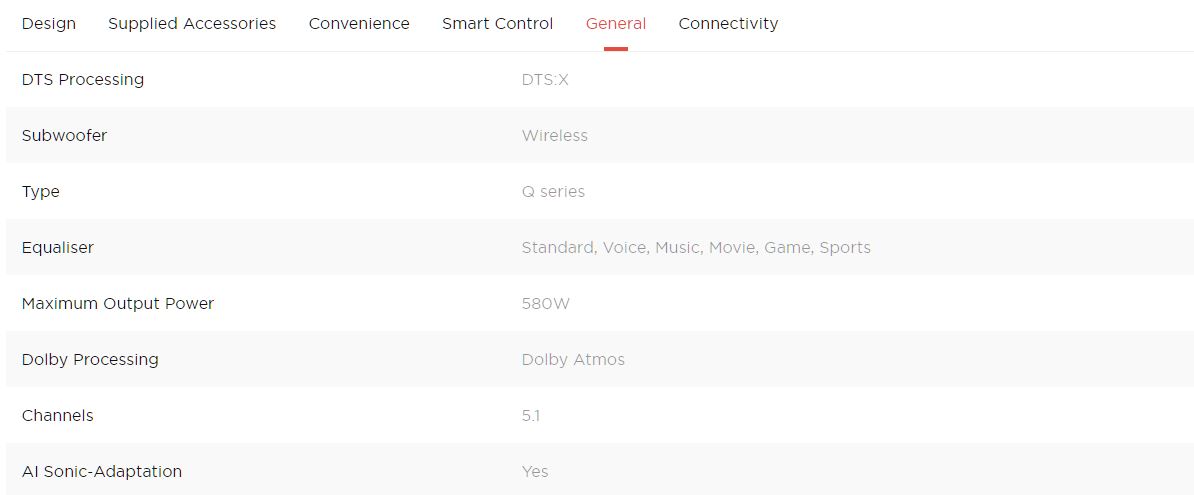Select the Q series value
Screen dimensions: 1194x495
click(553, 192)
